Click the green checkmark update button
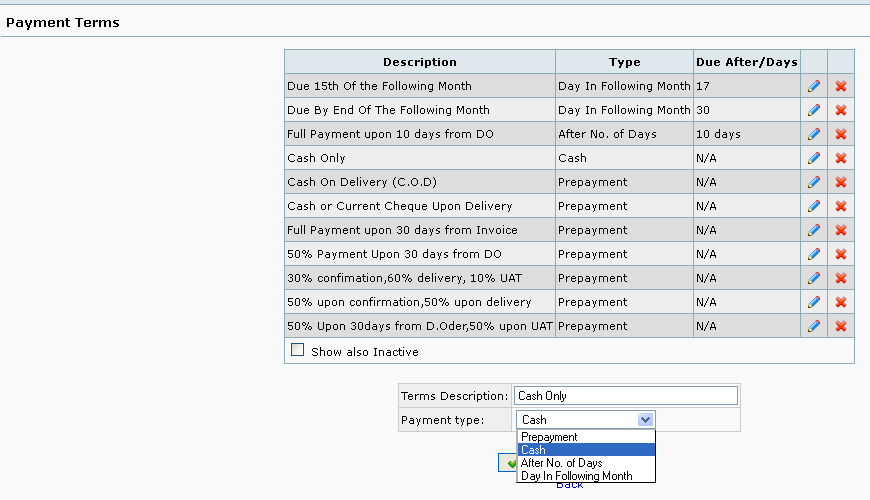870x500 pixels. click(508, 463)
